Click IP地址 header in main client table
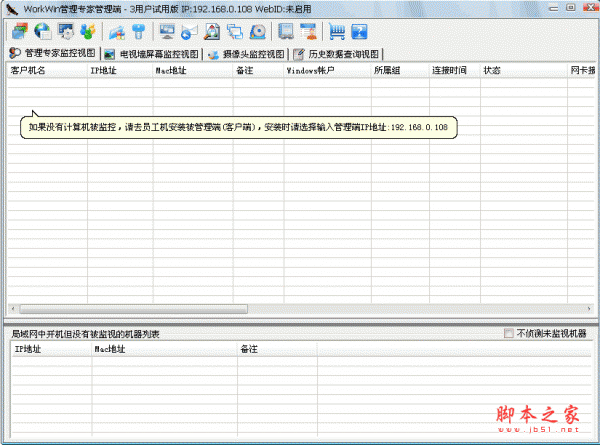This screenshot has width=600, height=445. 120,70
